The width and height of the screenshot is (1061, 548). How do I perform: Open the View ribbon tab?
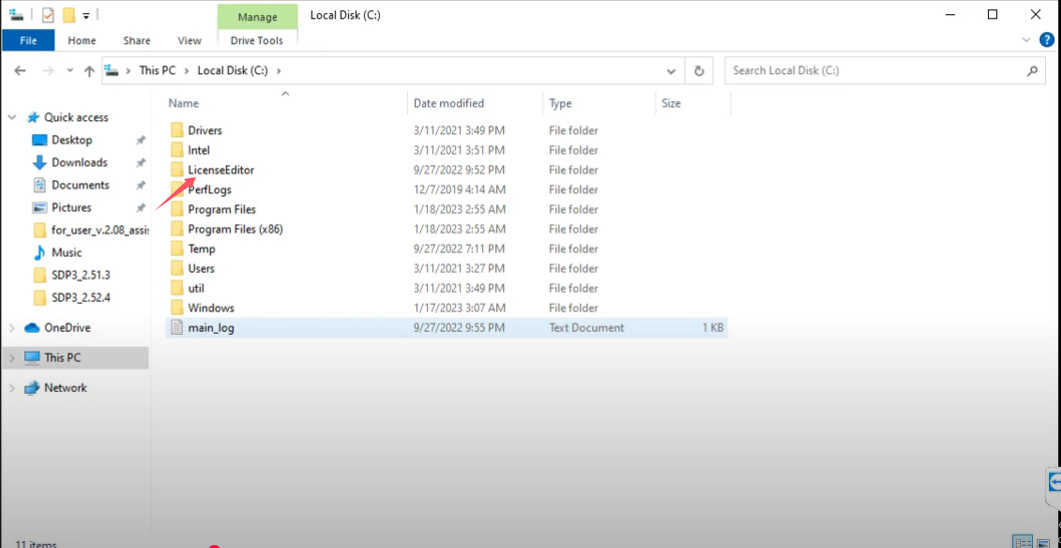(189, 41)
